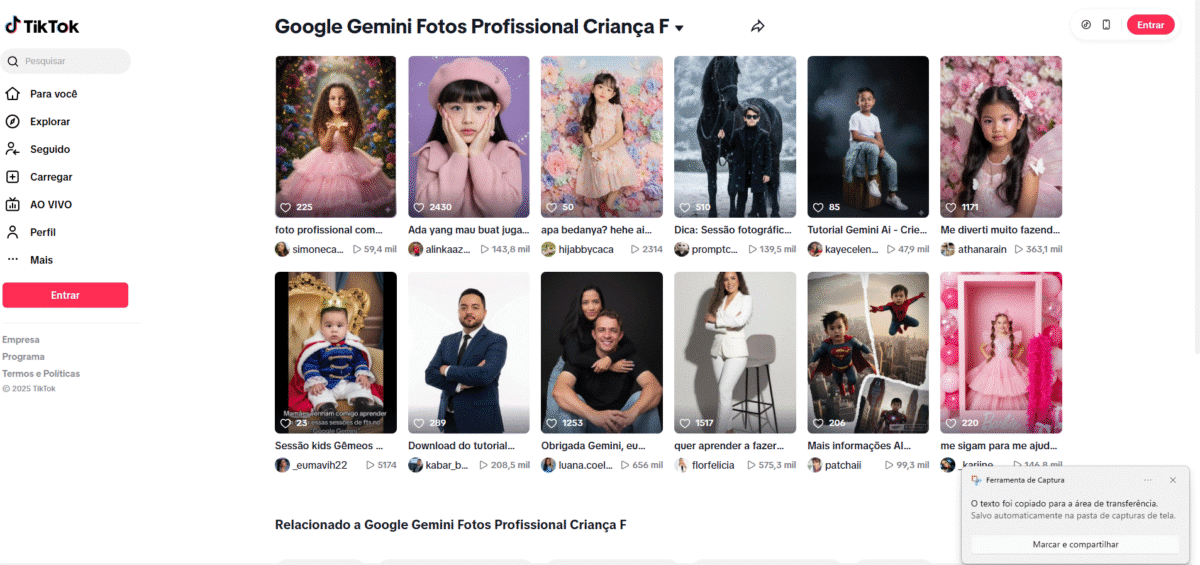Click the Pesquisar search field
The width and height of the screenshot is (1200, 565).
pos(72,61)
